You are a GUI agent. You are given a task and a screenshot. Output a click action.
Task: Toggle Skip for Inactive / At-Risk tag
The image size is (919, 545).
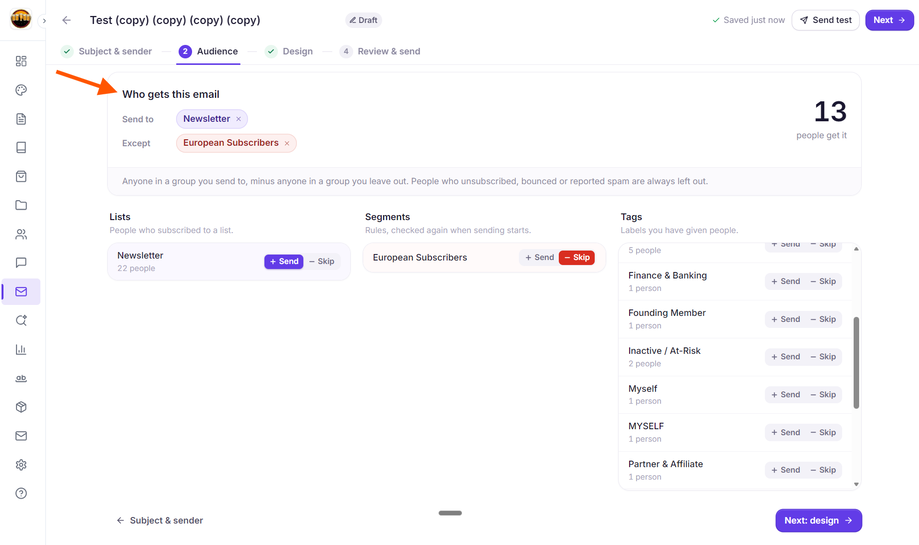823,357
